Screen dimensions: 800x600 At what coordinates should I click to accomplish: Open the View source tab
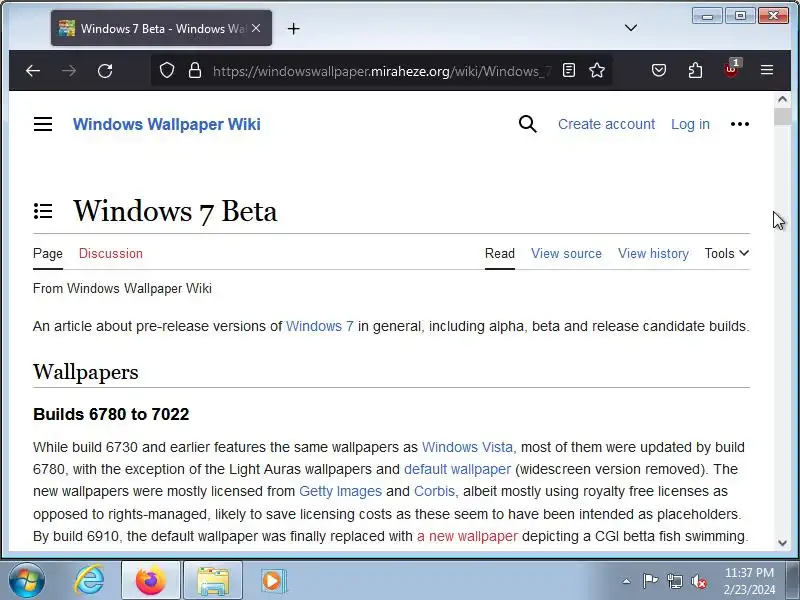[566, 254]
